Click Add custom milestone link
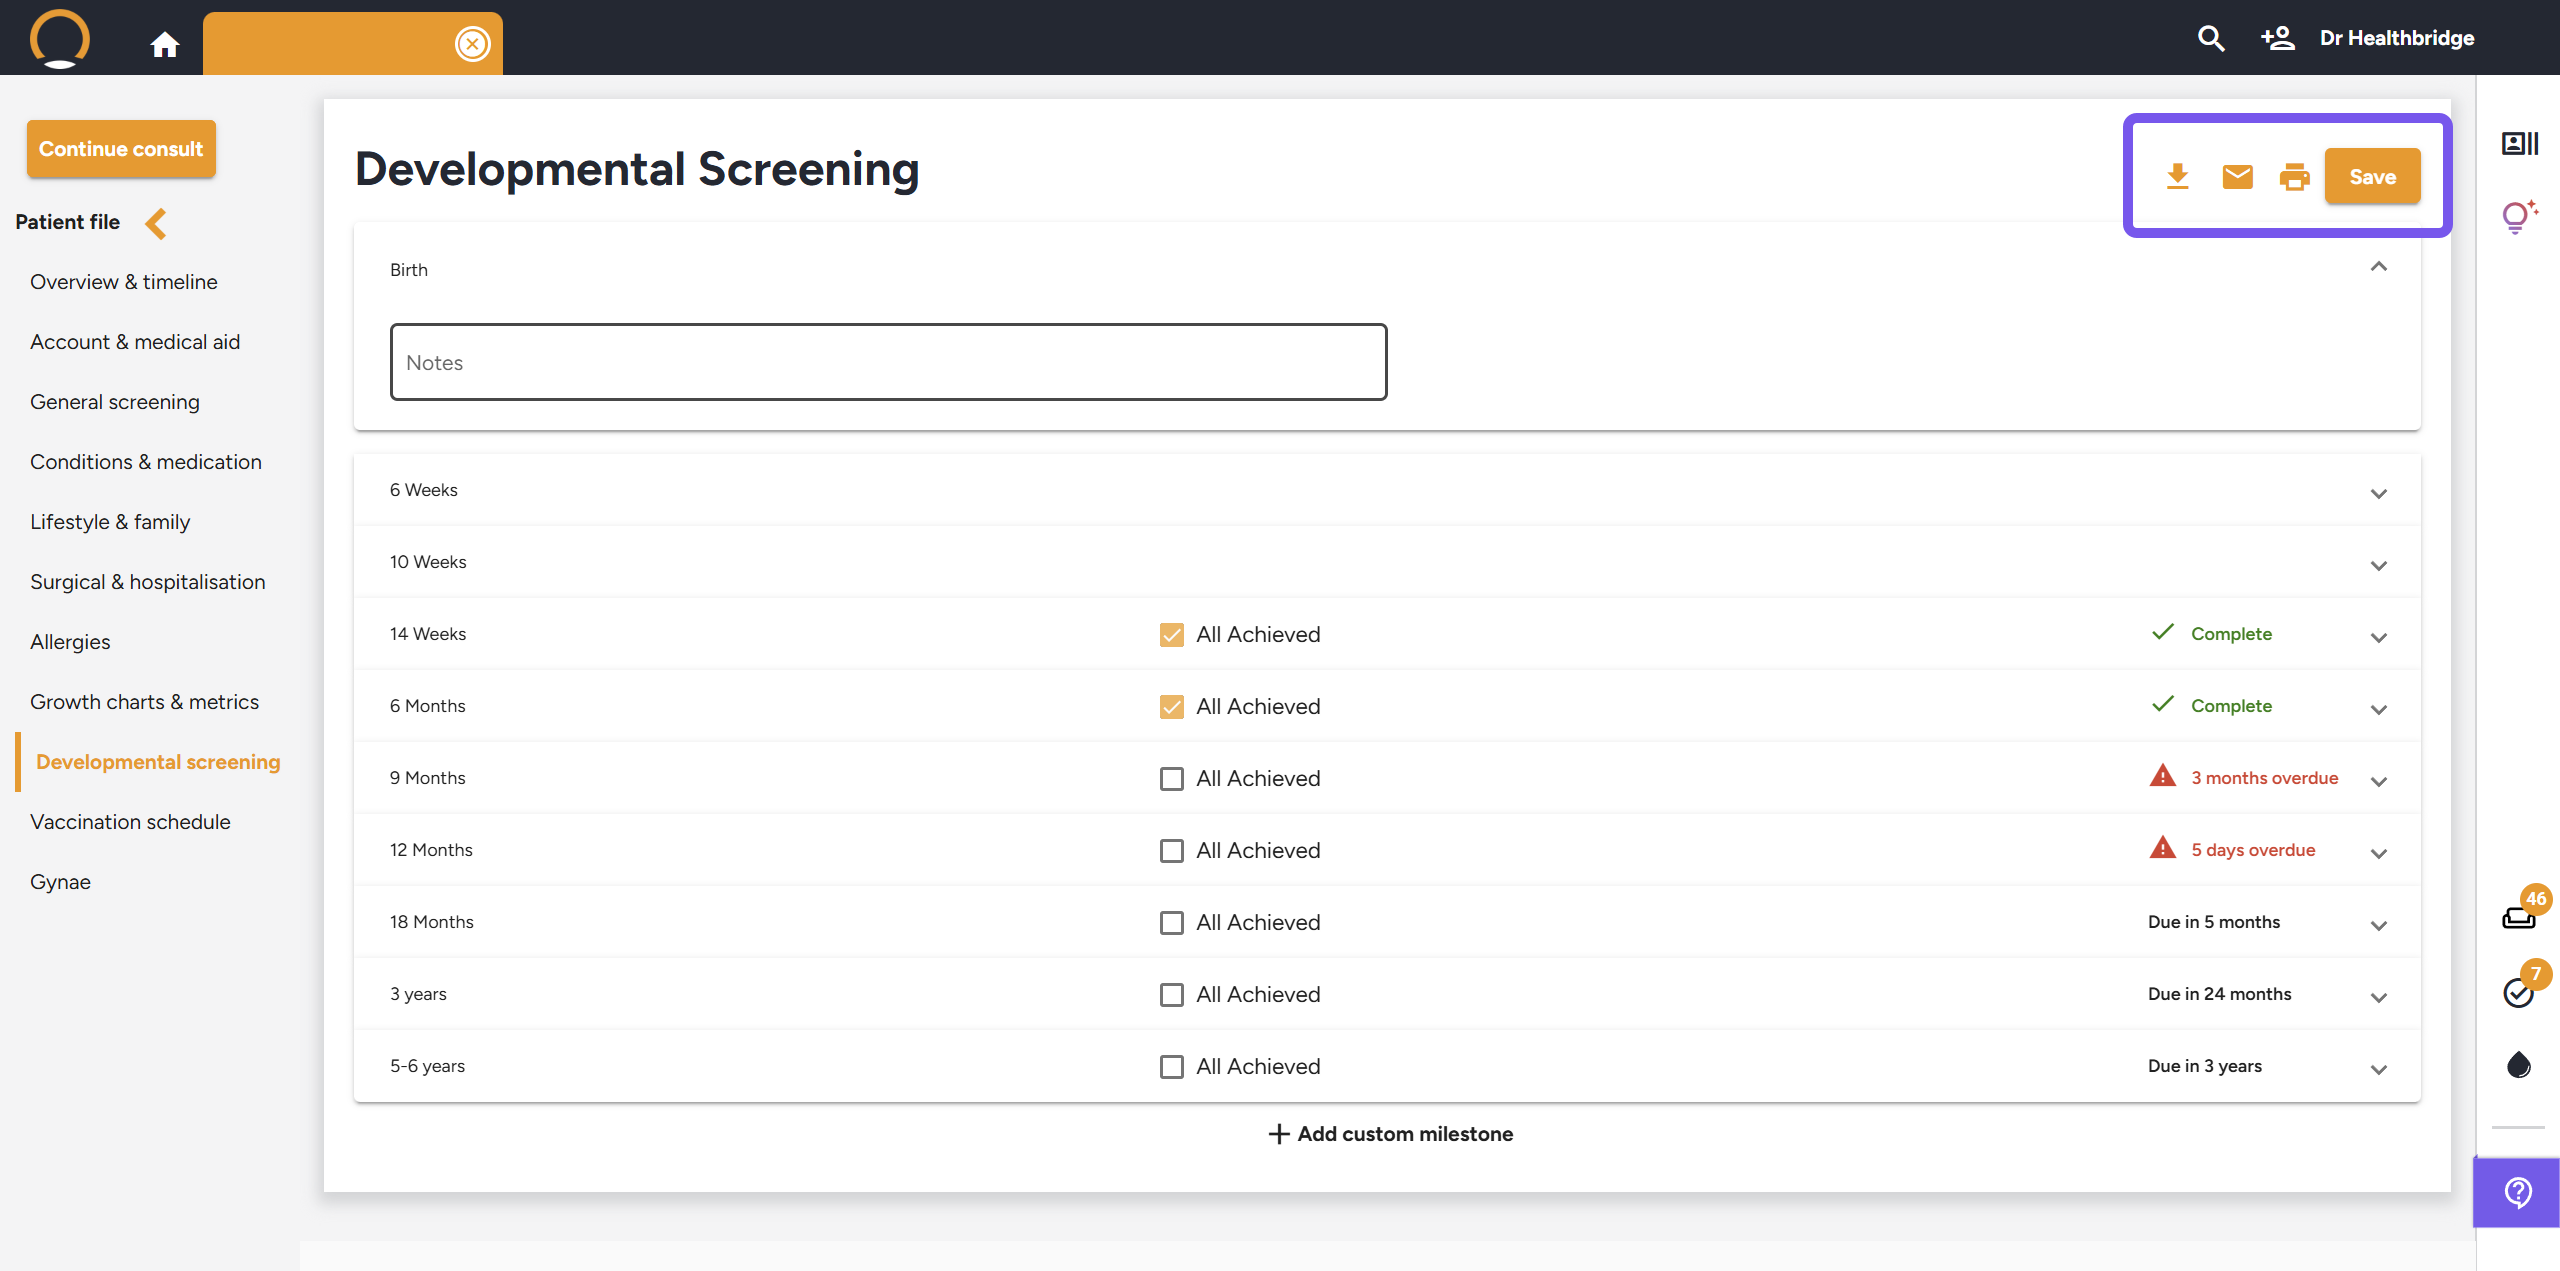 [1390, 1134]
